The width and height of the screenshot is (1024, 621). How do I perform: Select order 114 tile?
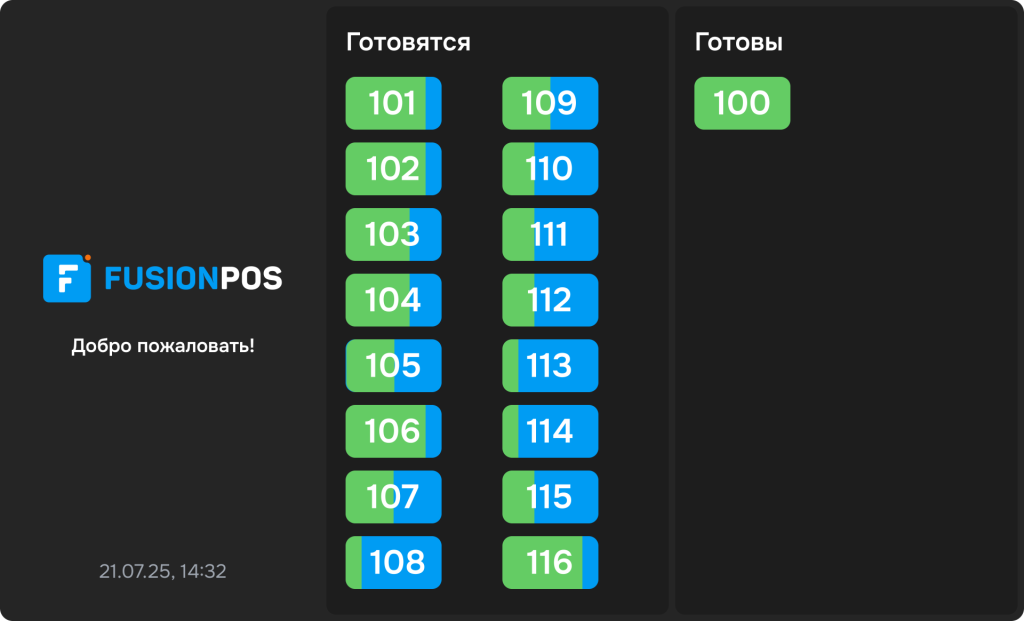(x=549, y=431)
